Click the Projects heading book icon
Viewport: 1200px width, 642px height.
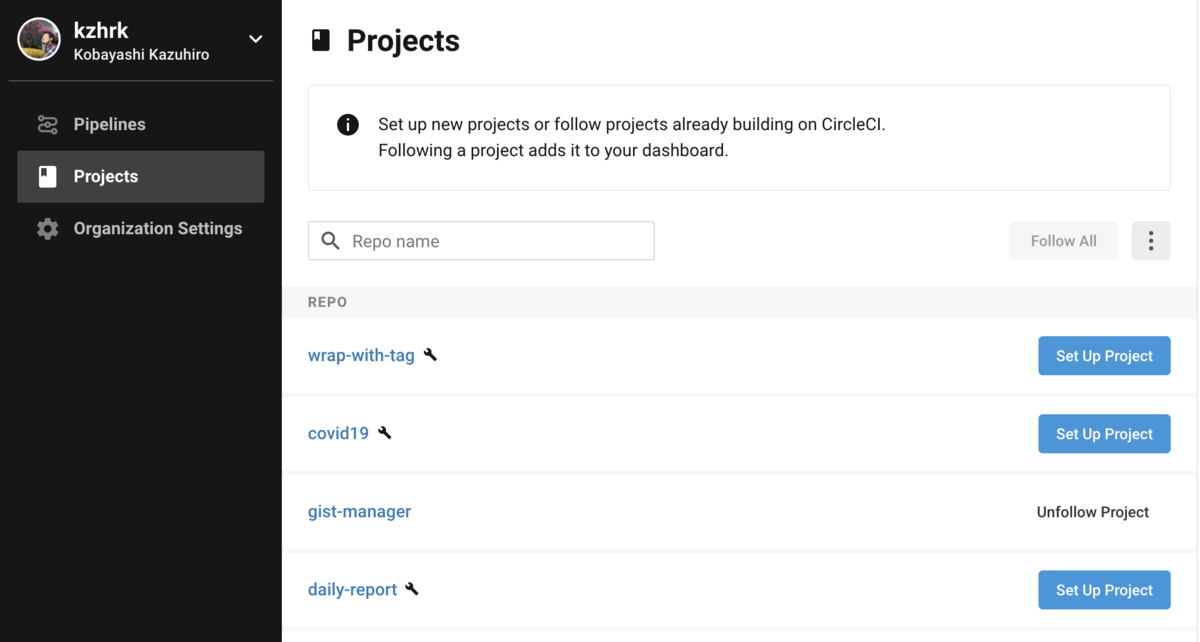pyautogui.click(x=321, y=40)
